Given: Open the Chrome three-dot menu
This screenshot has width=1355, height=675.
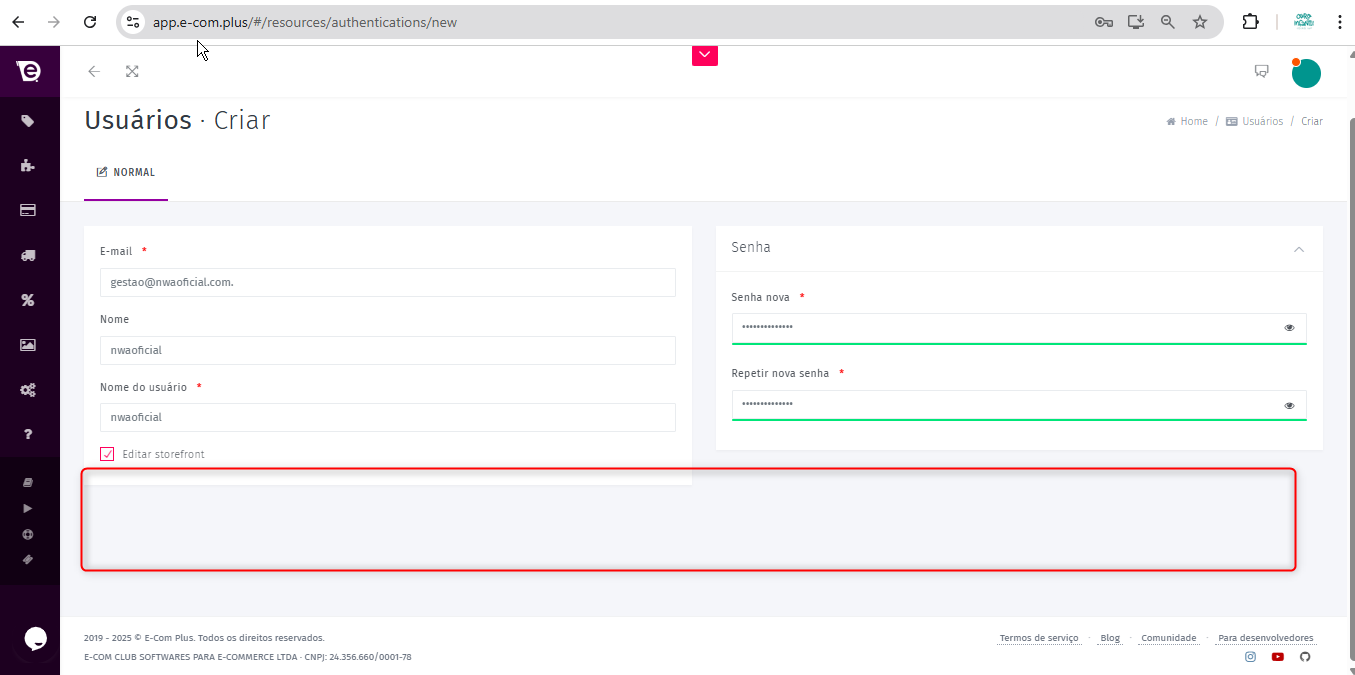Looking at the screenshot, I should click(1339, 22).
